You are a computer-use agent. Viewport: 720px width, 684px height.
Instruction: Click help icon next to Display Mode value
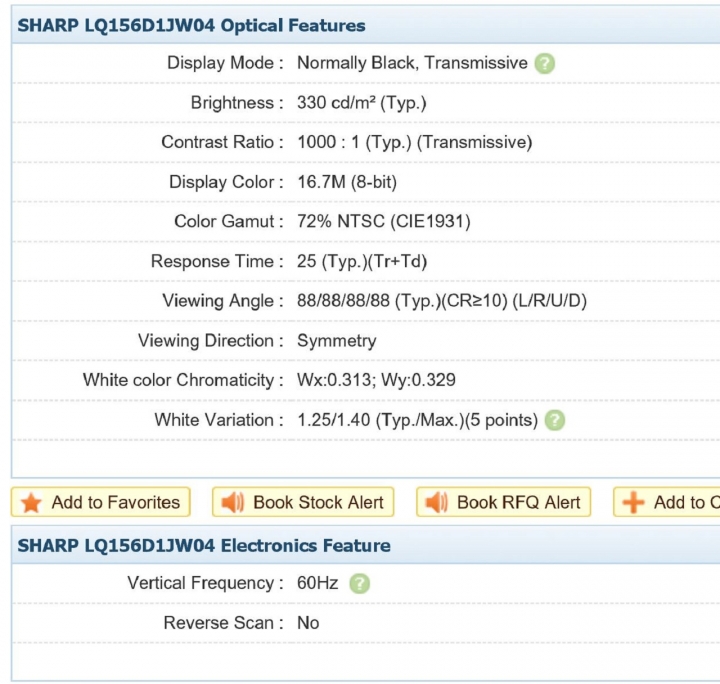tap(545, 63)
